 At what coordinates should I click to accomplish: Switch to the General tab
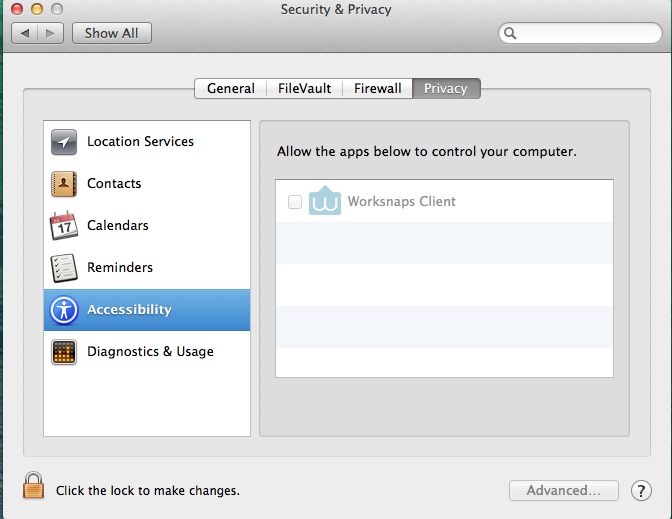[x=231, y=89]
